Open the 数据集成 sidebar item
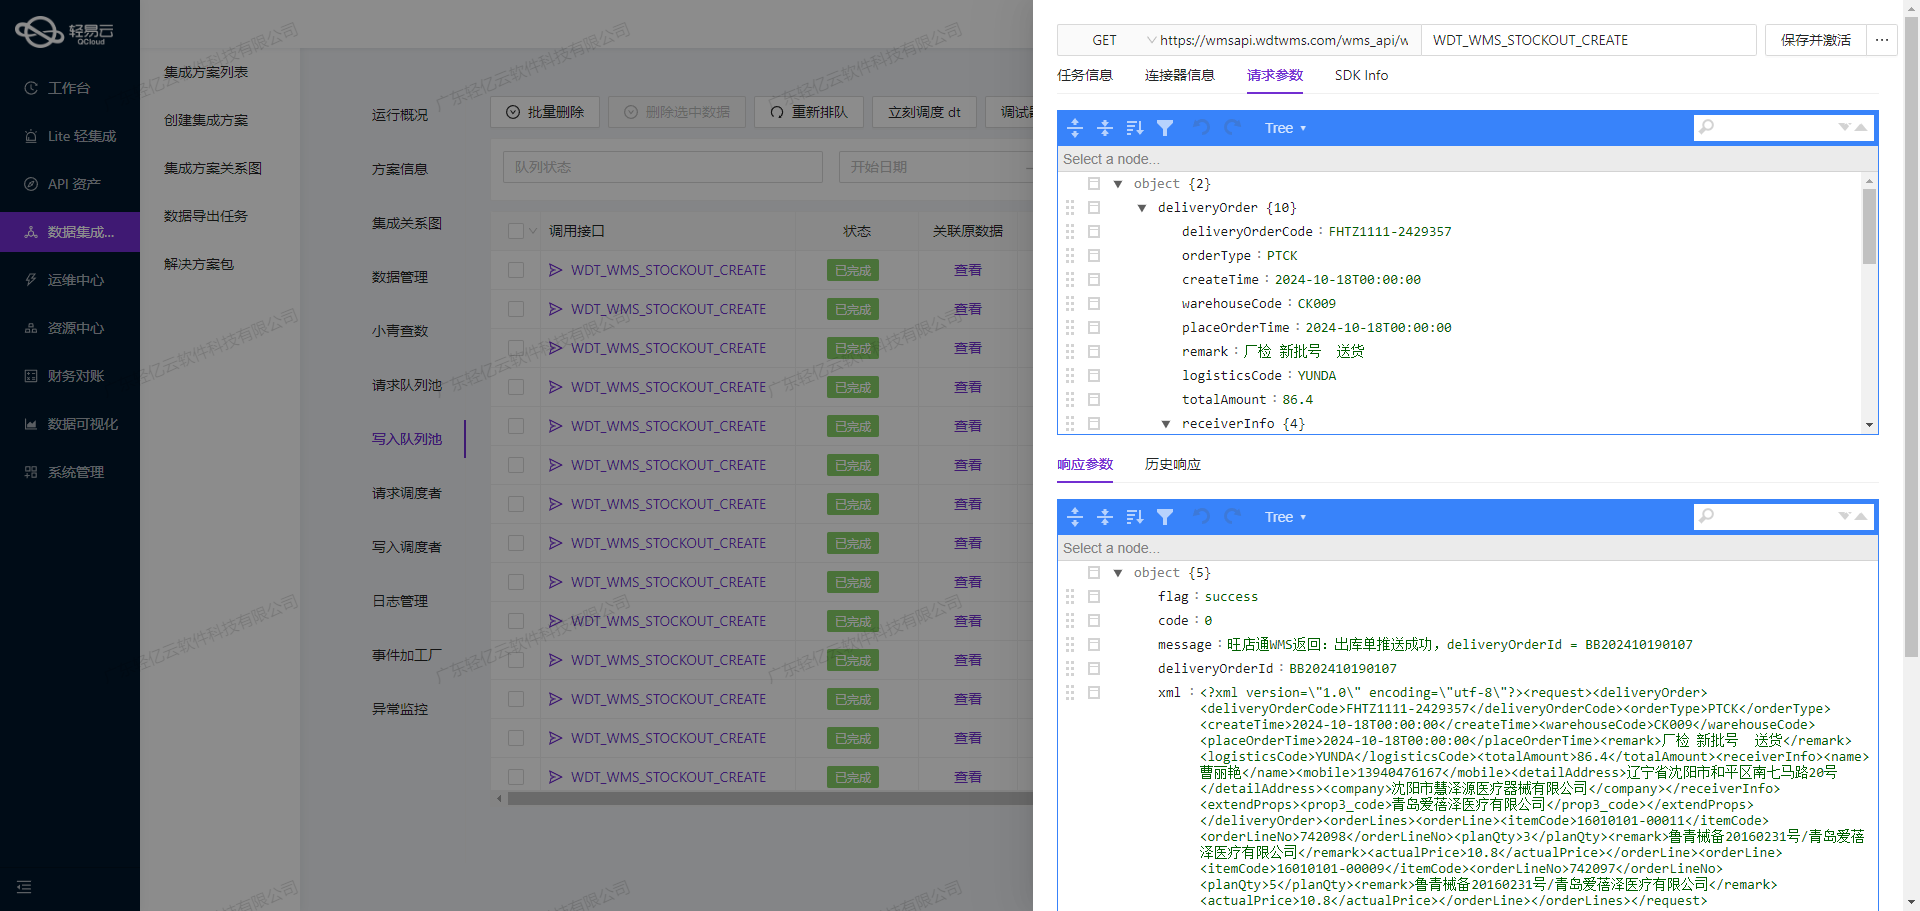Screen dimensions: 1920x911 70,232
